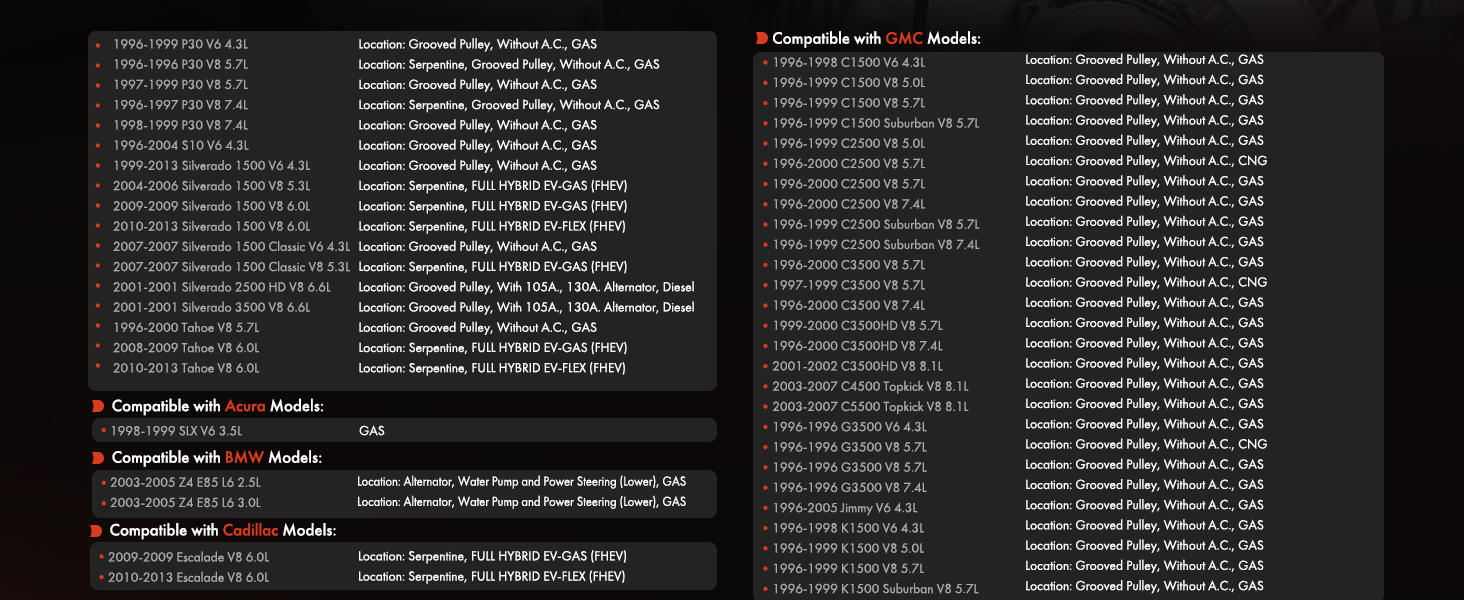Image resolution: width=1464 pixels, height=600 pixels.
Task: Select GMC '2001-2002 C3500HD V8 8.1L'
Action: click(x=857, y=367)
